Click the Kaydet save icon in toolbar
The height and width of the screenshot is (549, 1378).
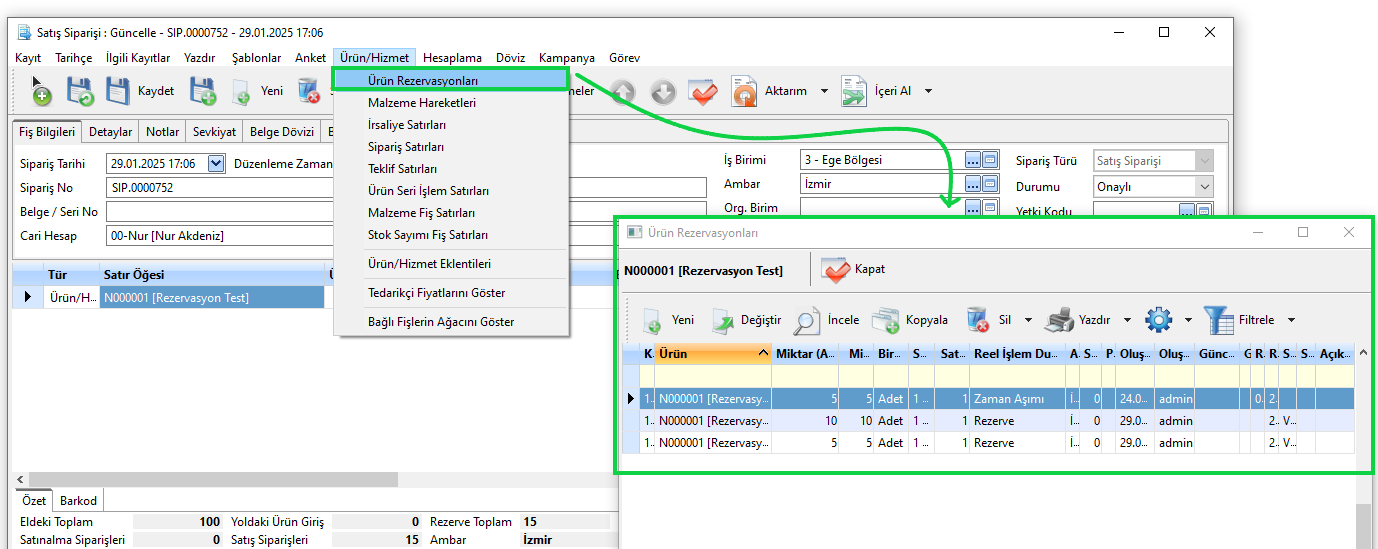[x=119, y=91]
